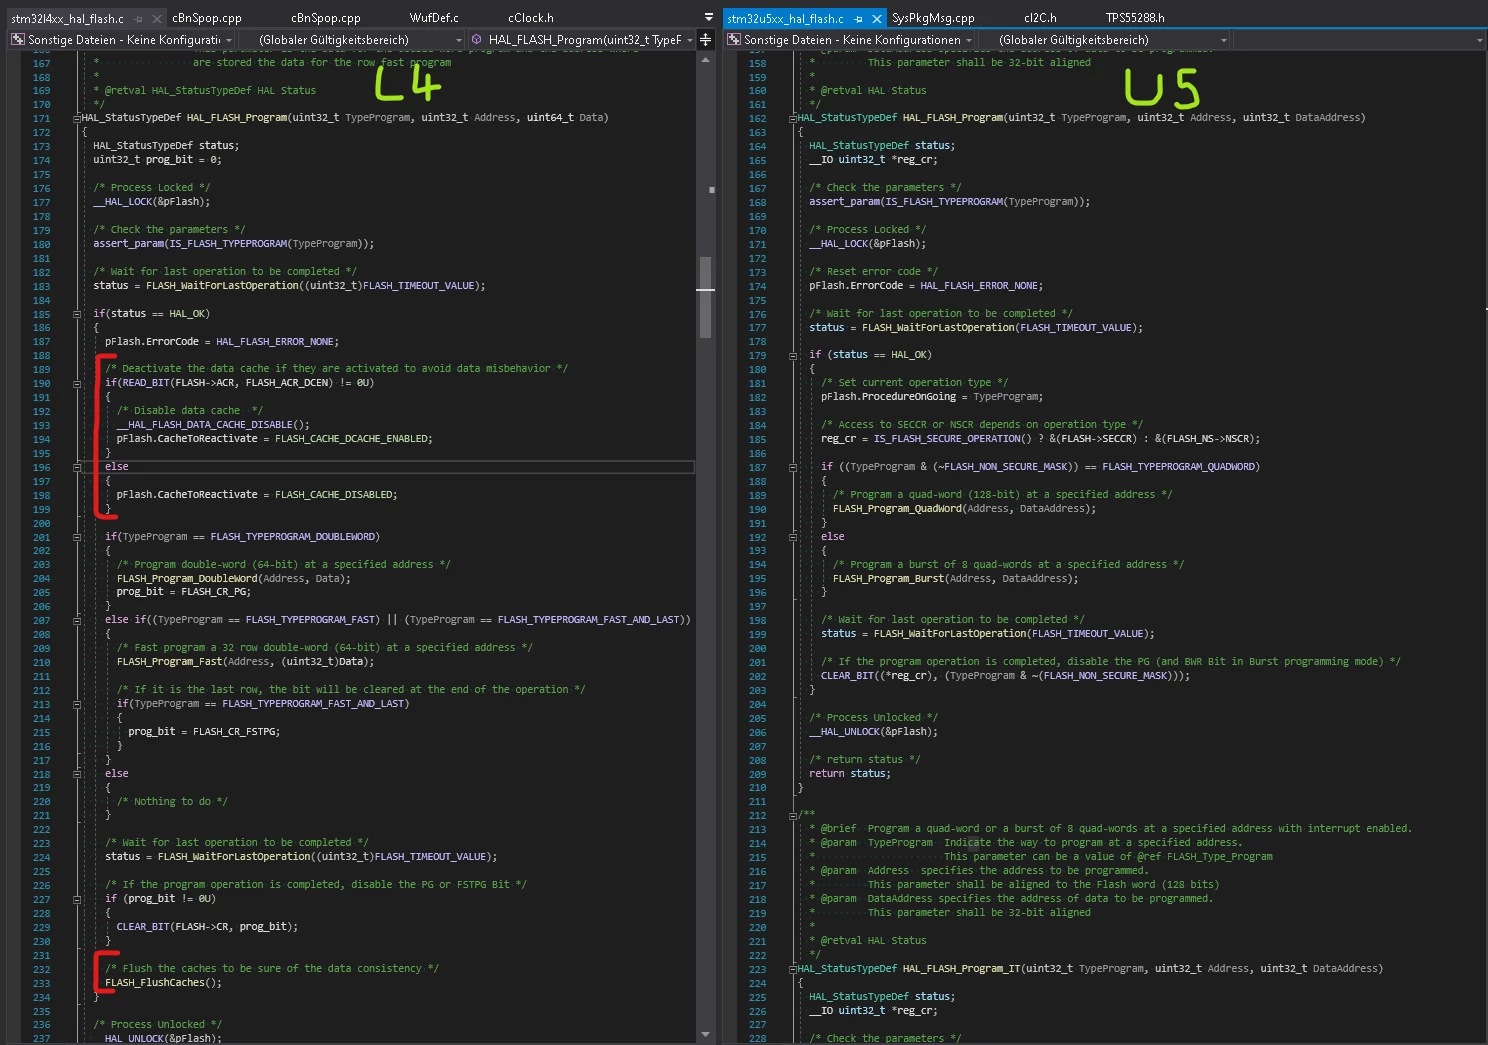Click the left pane scroll up arrow

[706, 60]
